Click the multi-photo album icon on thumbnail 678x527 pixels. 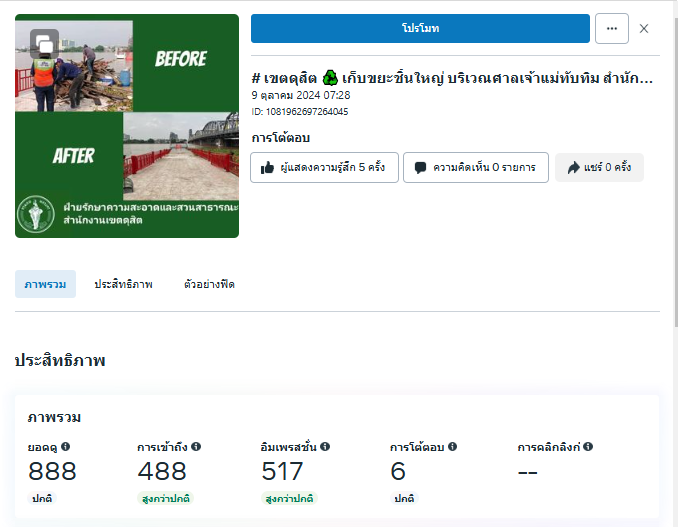tap(45, 44)
